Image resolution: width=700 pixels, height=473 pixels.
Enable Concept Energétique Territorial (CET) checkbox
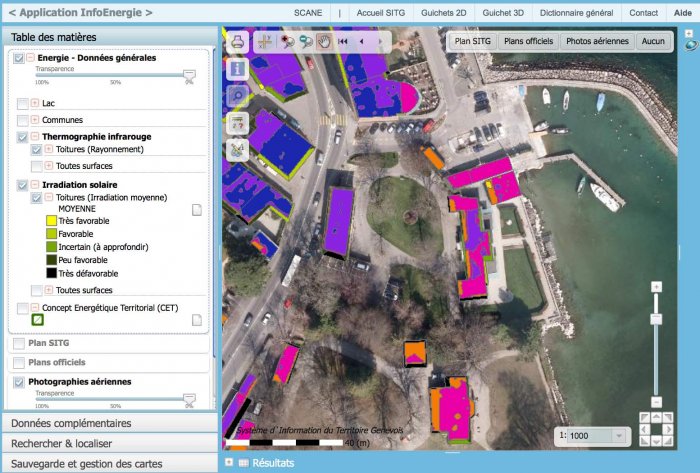(x=22, y=308)
